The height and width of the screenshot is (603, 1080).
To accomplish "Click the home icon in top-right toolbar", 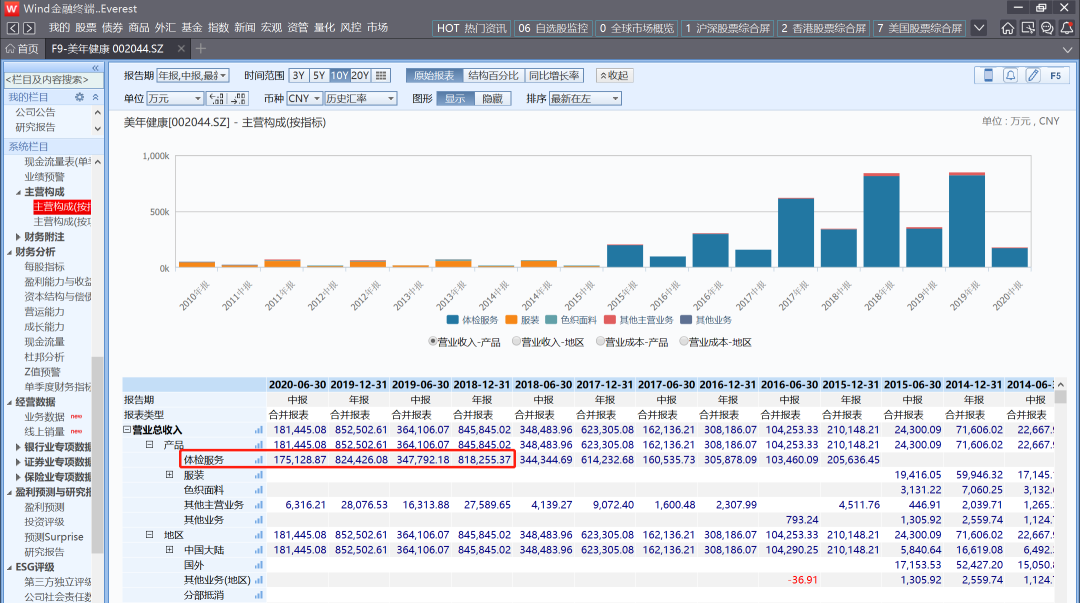I will click(1008, 28).
